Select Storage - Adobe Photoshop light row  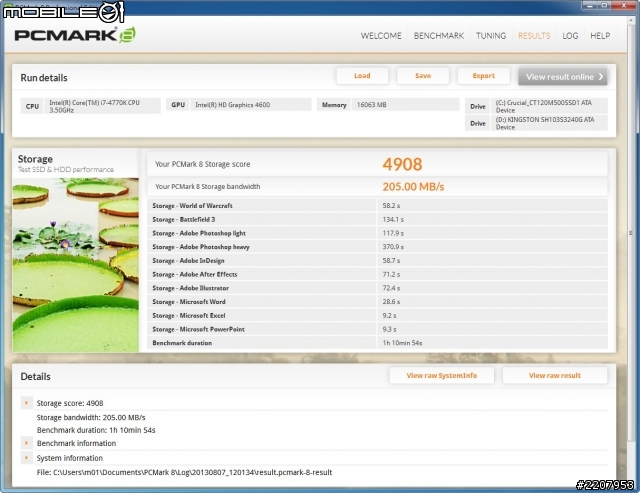coord(377,233)
